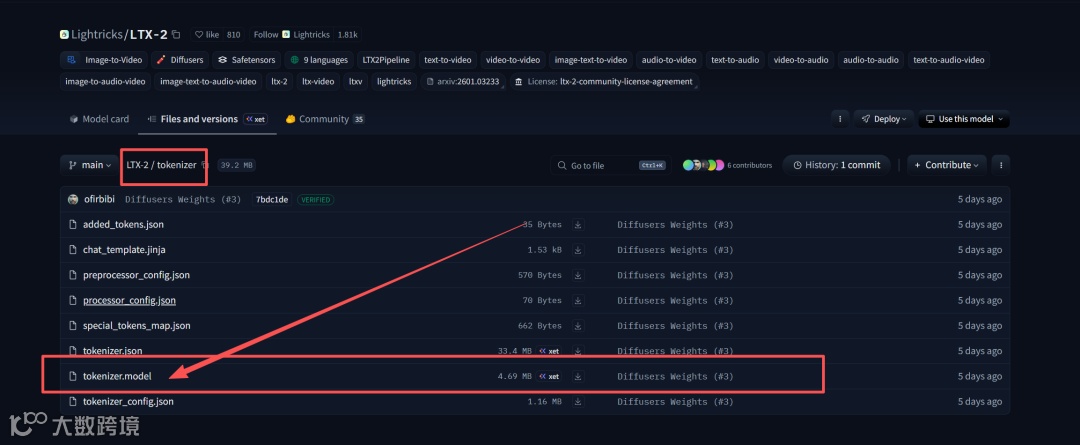Open the preprocessor_config.json file
Viewport: 1080px width, 445px height.
click(136, 275)
